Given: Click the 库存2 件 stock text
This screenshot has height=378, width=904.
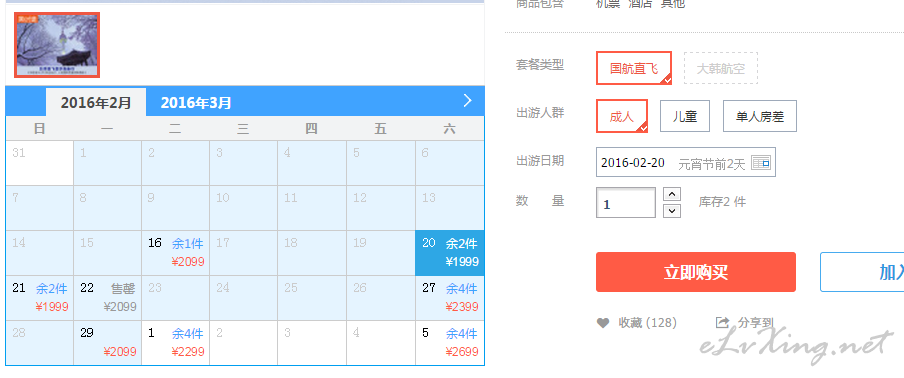Looking at the screenshot, I should [x=722, y=202].
